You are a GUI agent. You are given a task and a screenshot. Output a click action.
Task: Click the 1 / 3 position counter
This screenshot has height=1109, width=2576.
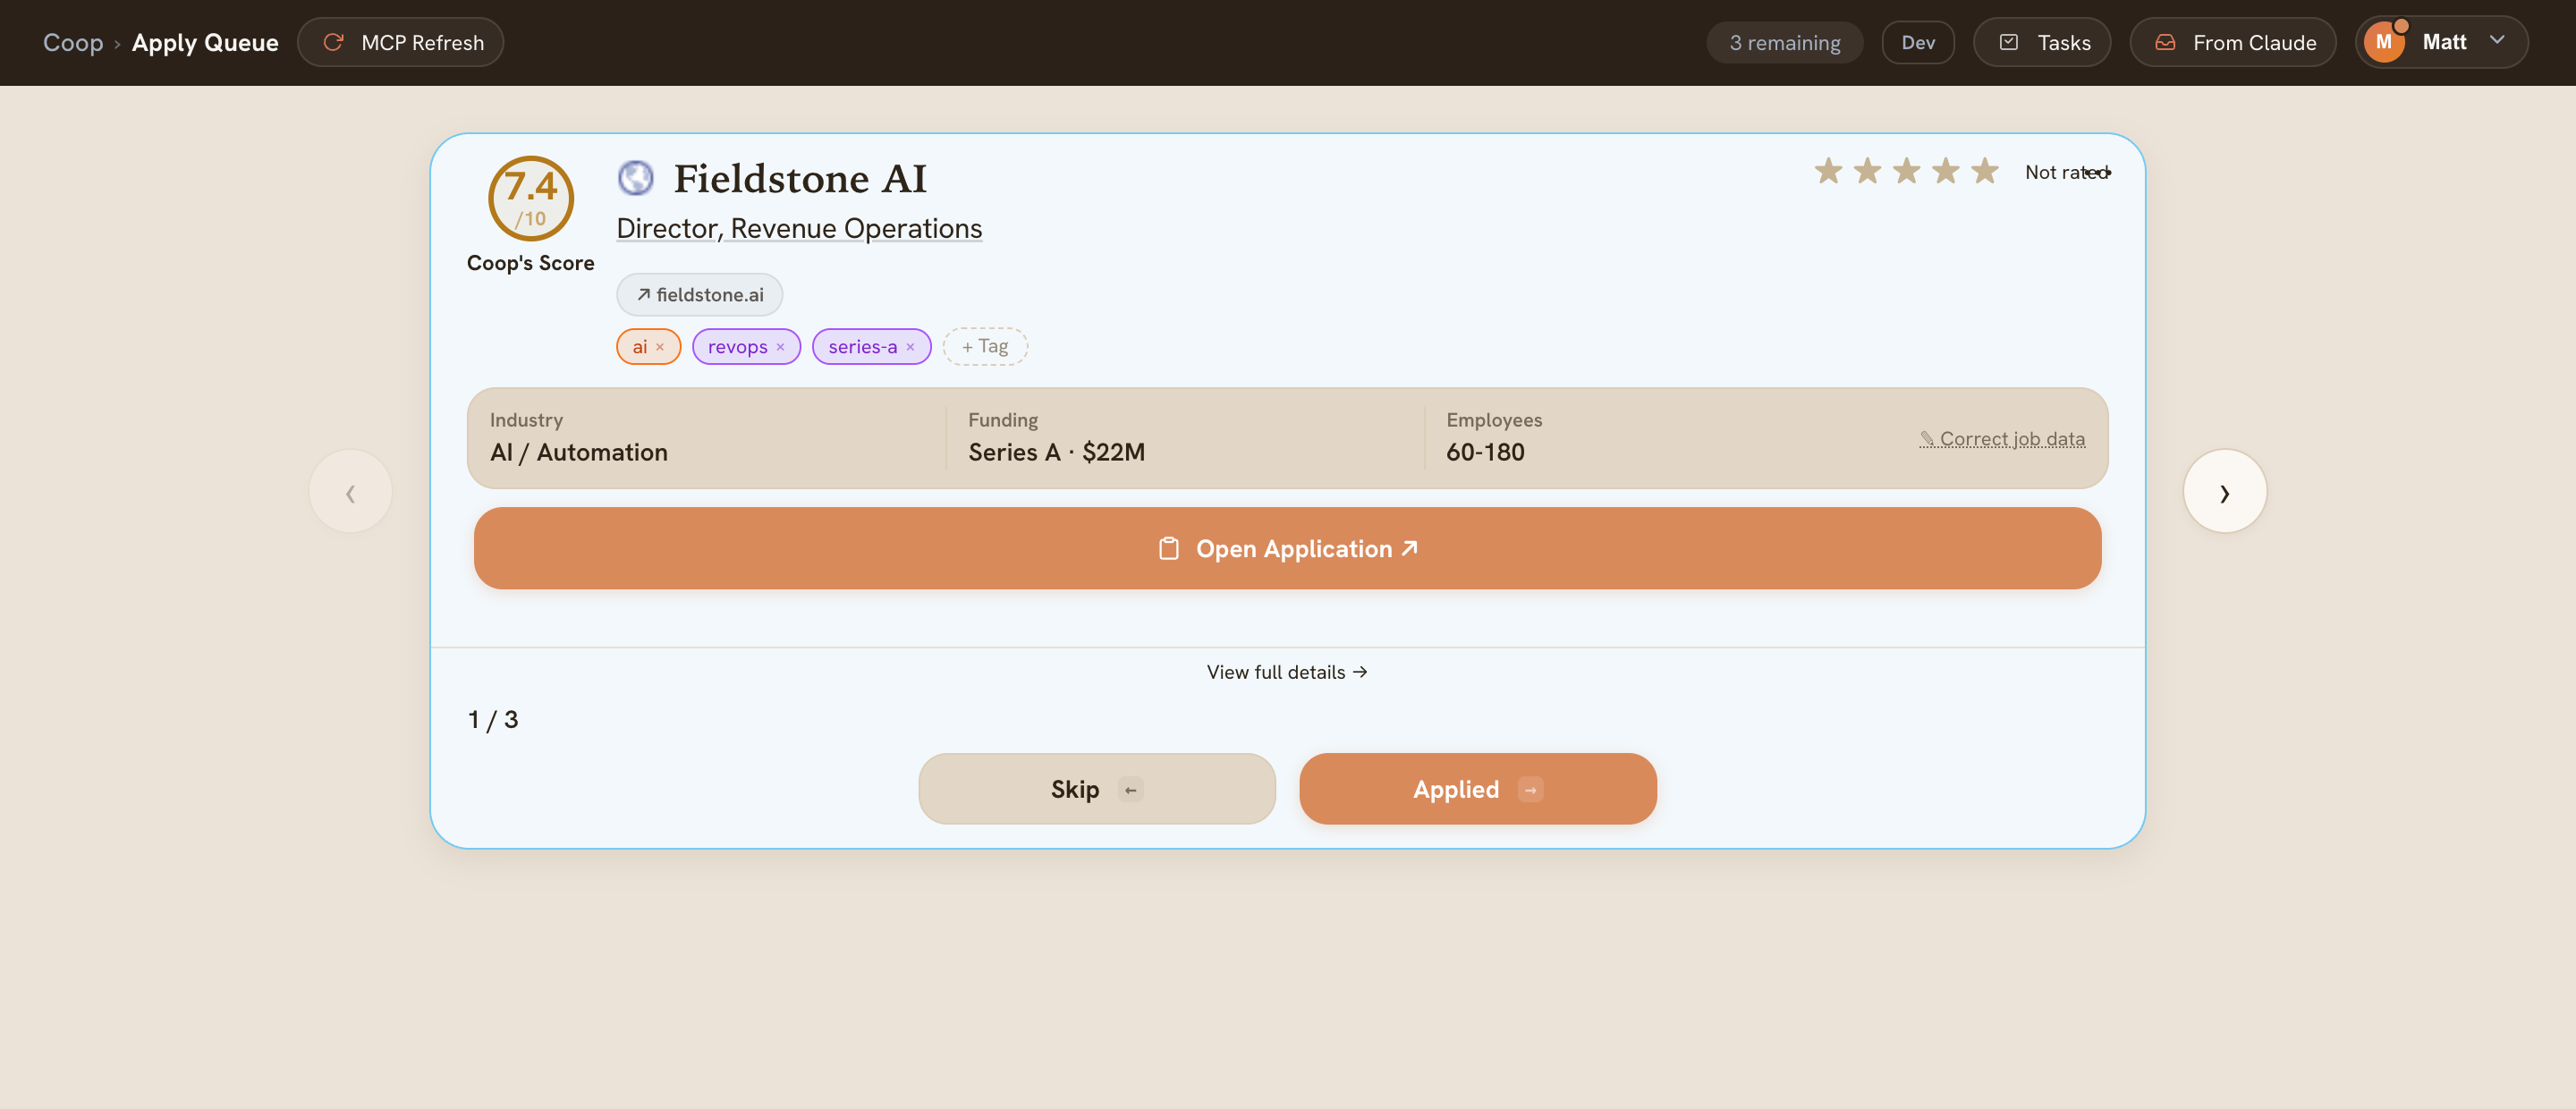click(x=493, y=720)
